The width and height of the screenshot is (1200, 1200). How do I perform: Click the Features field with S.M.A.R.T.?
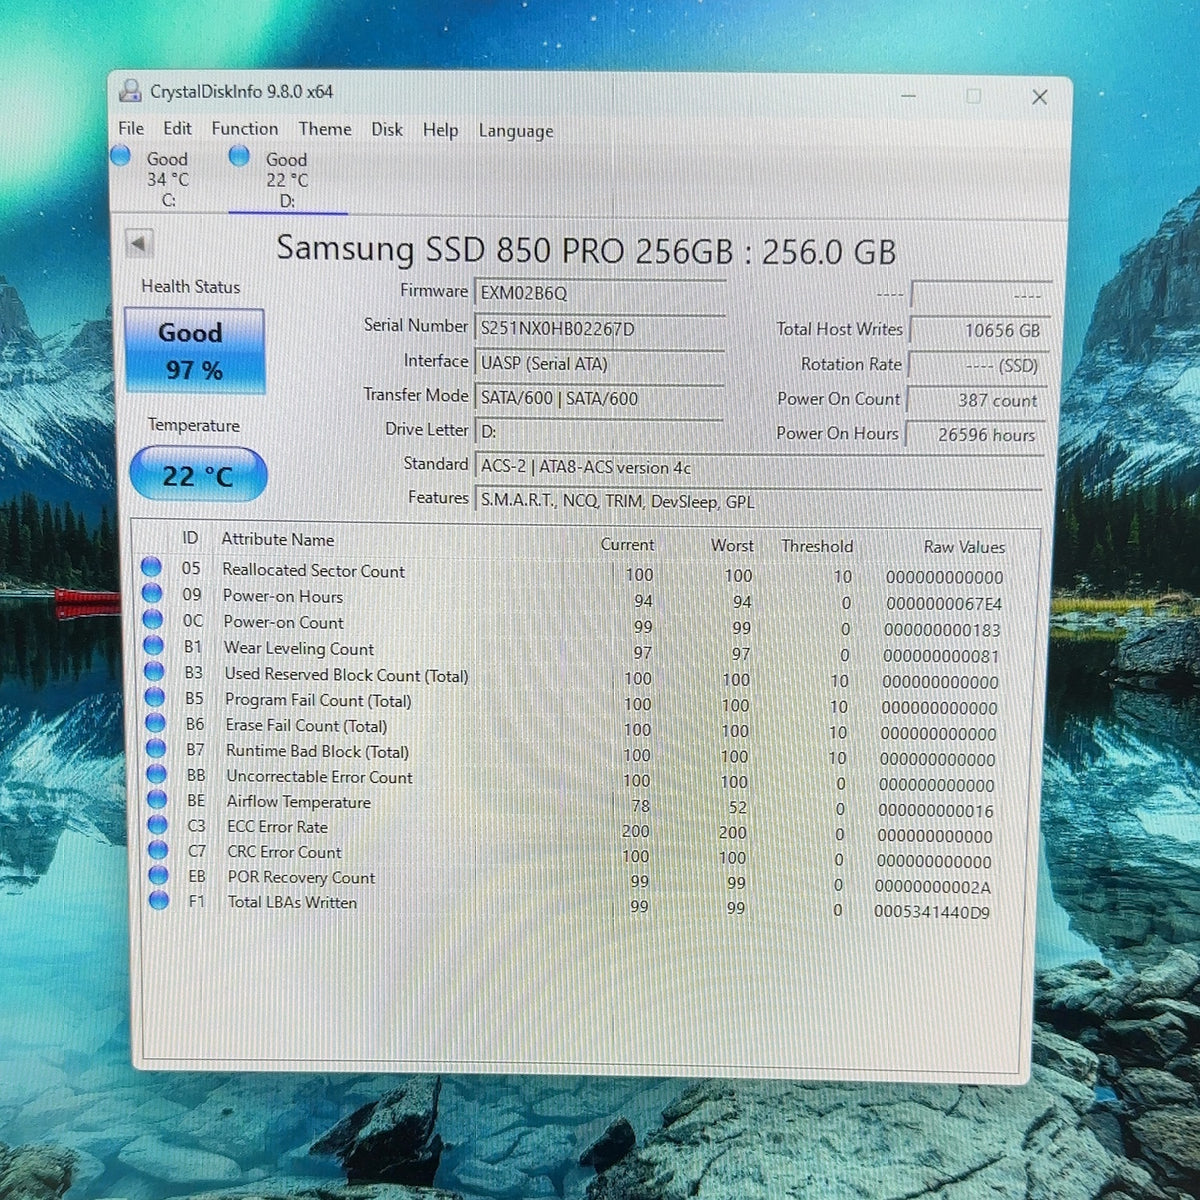(x=760, y=501)
